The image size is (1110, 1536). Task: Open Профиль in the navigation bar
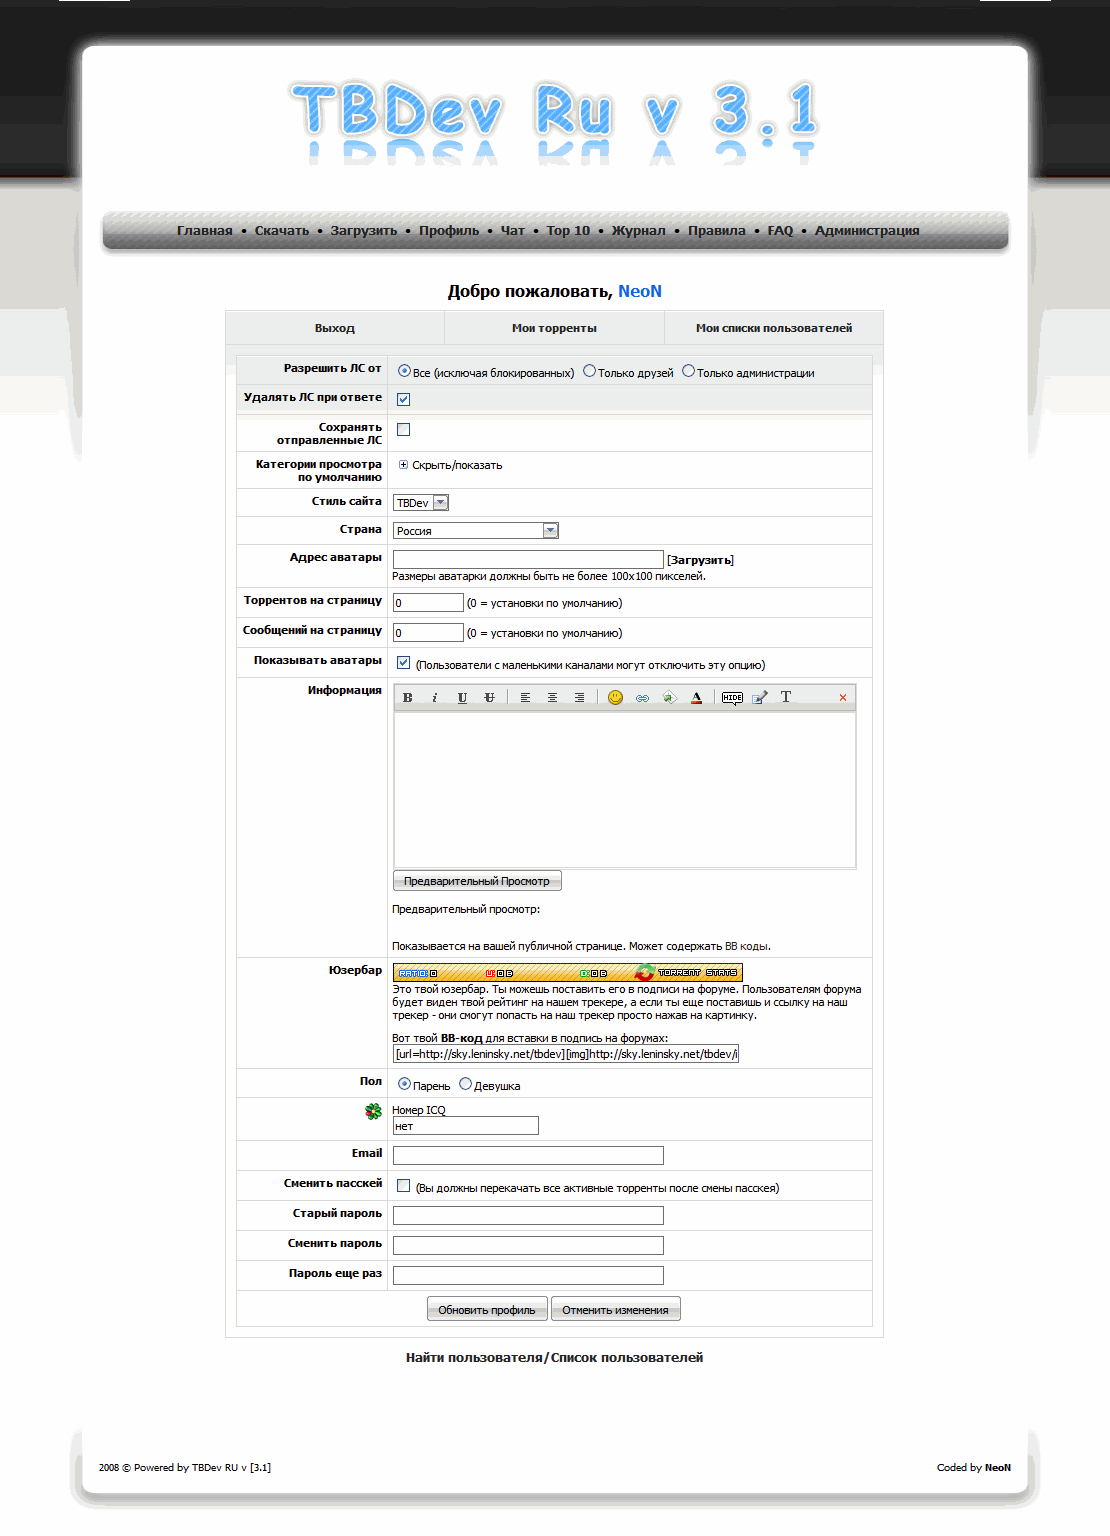(x=449, y=231)
